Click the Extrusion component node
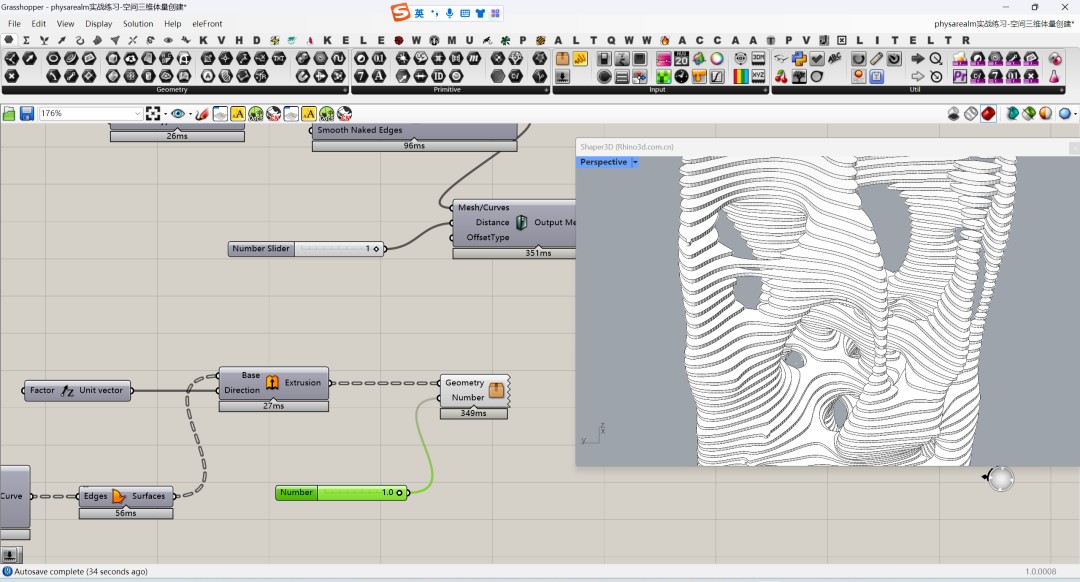 click(x=273, y=383)
